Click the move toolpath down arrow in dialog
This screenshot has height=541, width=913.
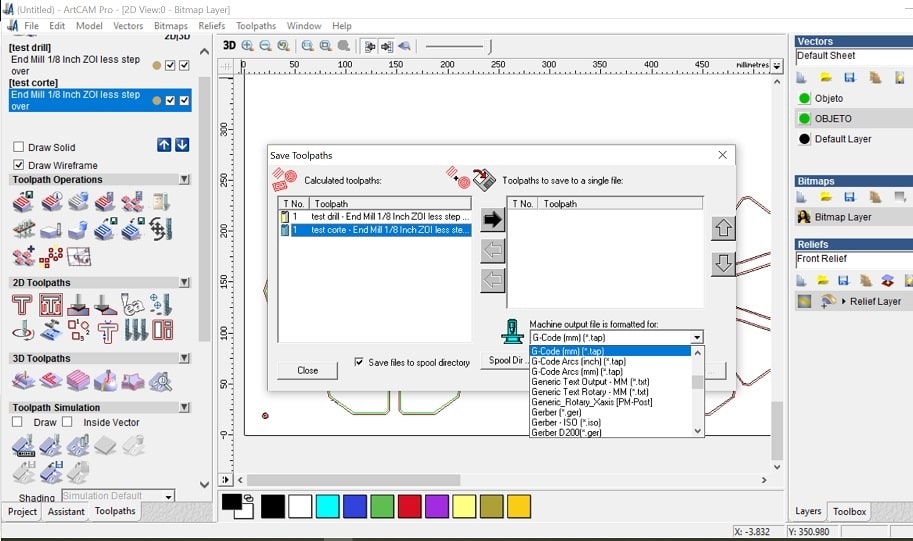click(x=723, y=264)
